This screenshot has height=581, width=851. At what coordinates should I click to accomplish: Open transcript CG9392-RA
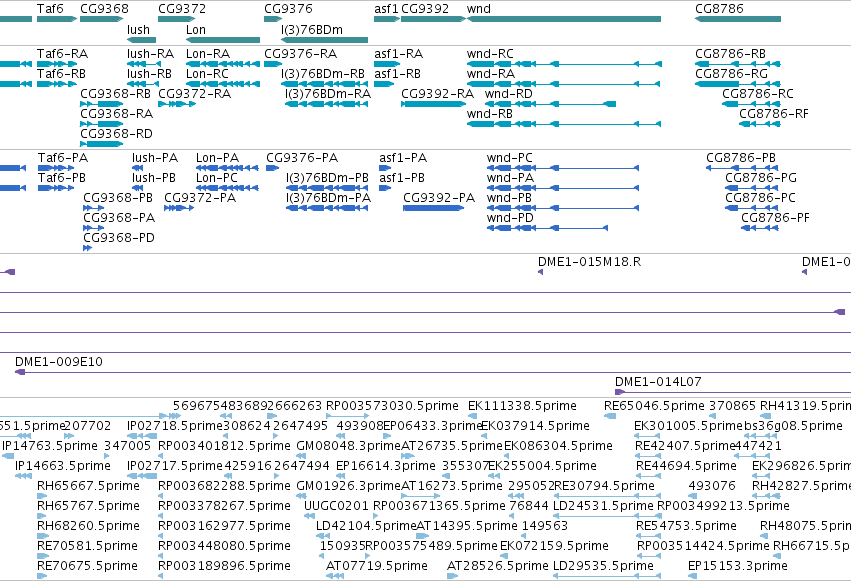437,94
